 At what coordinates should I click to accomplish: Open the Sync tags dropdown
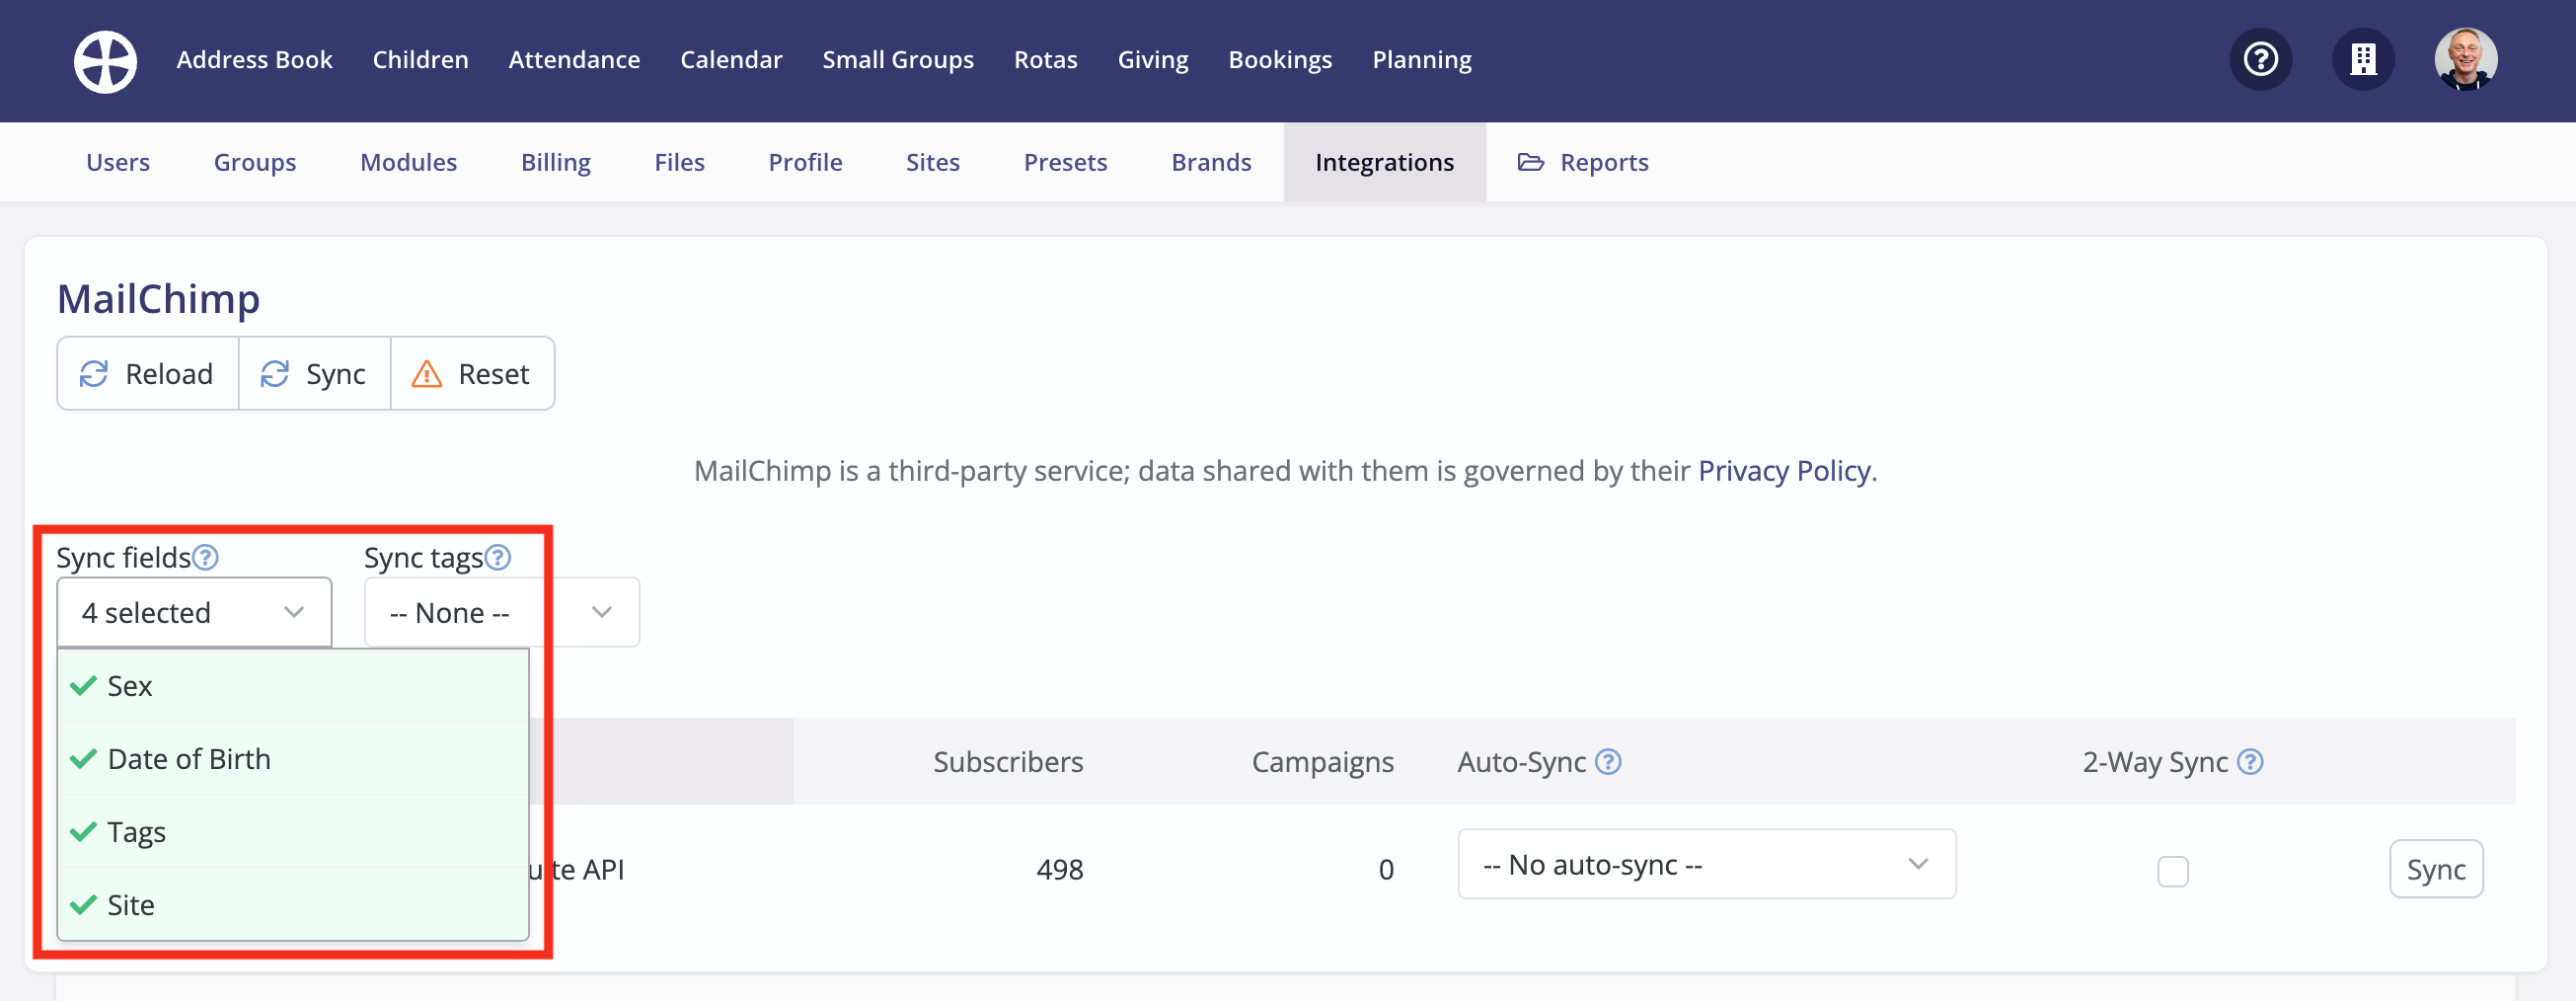coord(500,612)
